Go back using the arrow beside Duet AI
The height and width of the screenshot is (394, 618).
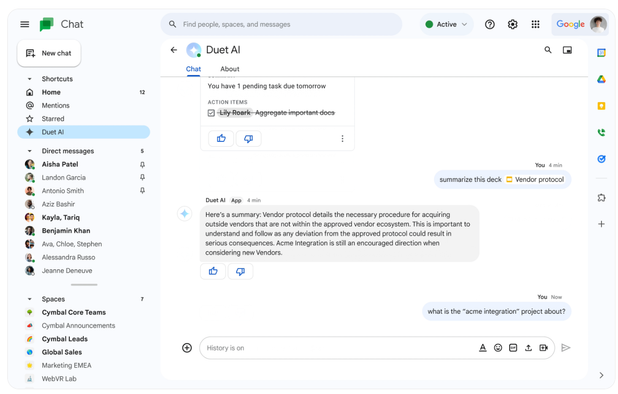[x=174, y=50]
